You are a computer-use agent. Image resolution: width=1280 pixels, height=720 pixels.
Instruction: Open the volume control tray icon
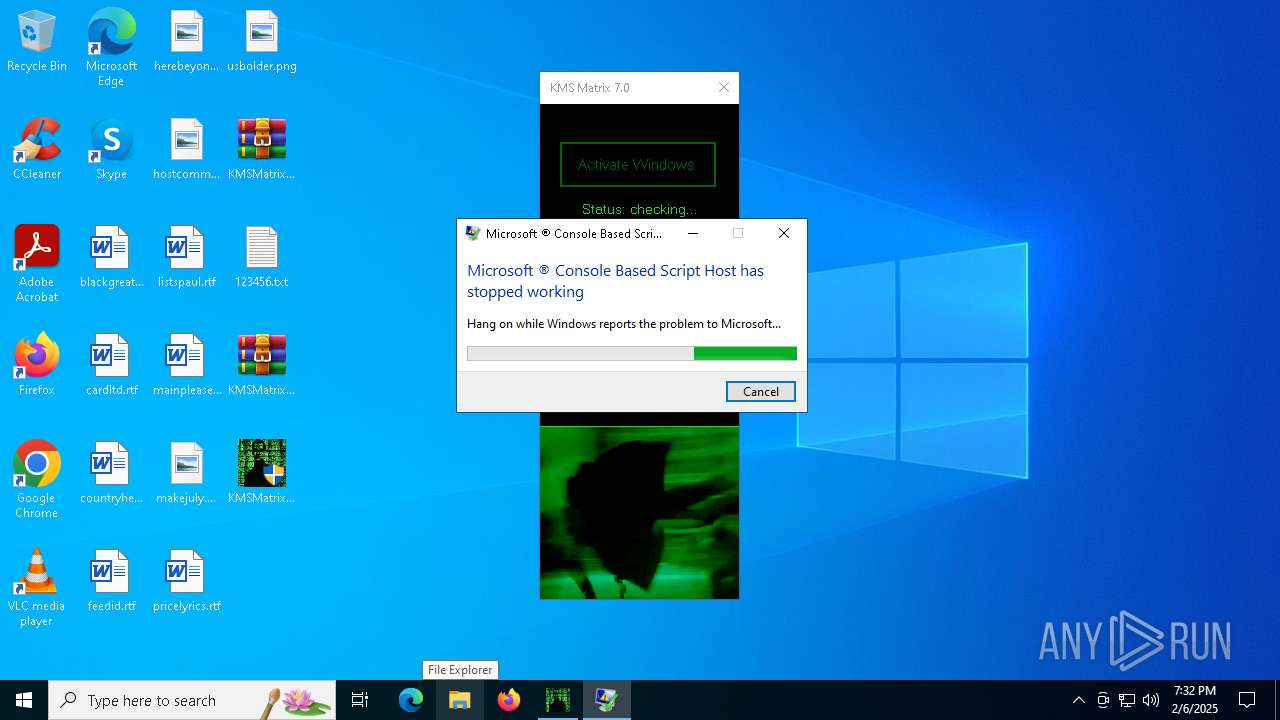click(x=1151, y=700)
